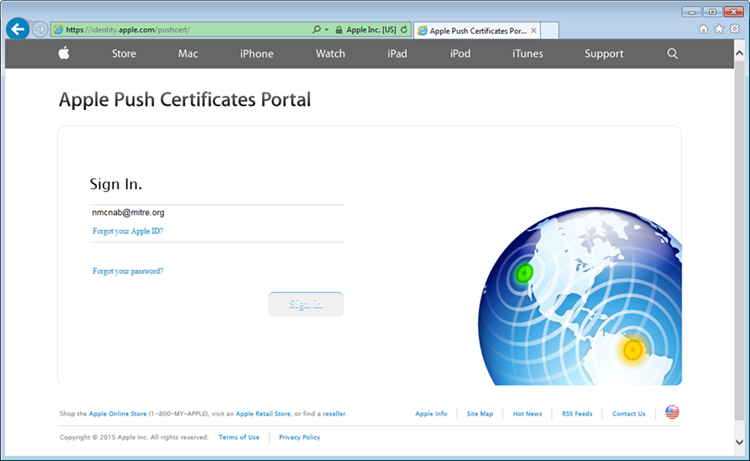Click the reseller link
750x461 pixels.
point(334,414)
